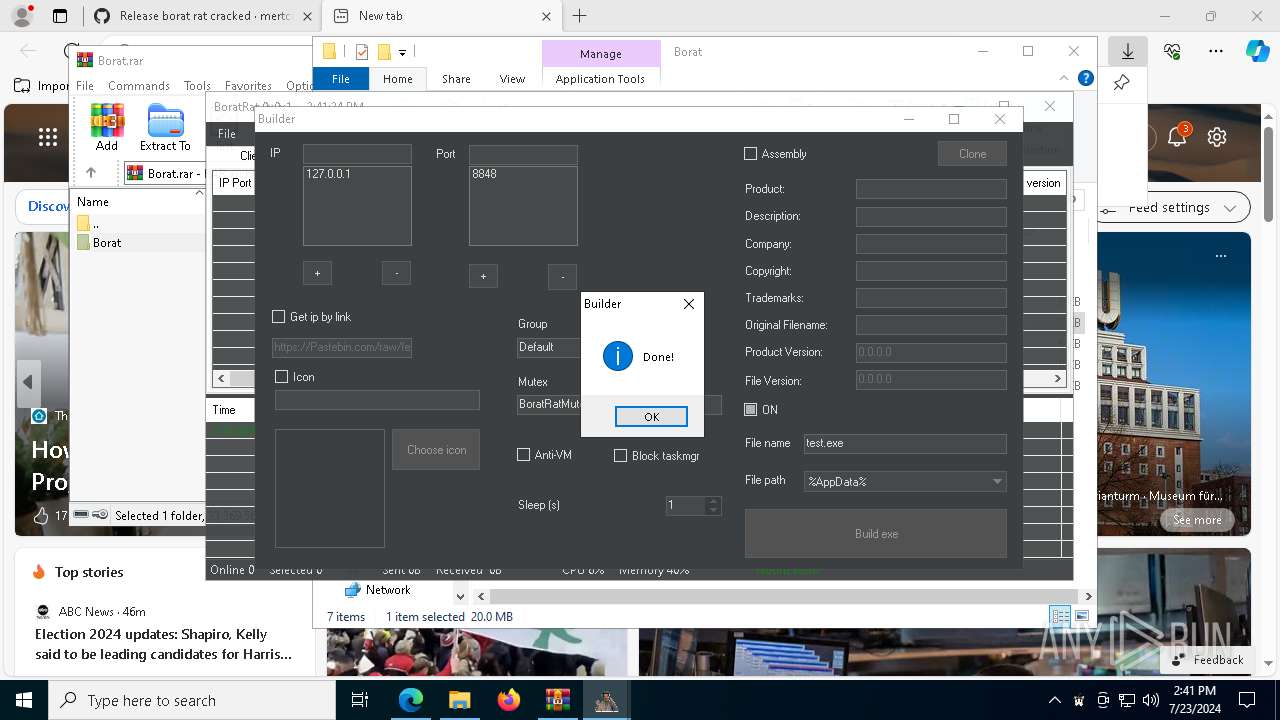
Task: Open the Commands menu in WinRAR
Action: [x=139, y=86]
